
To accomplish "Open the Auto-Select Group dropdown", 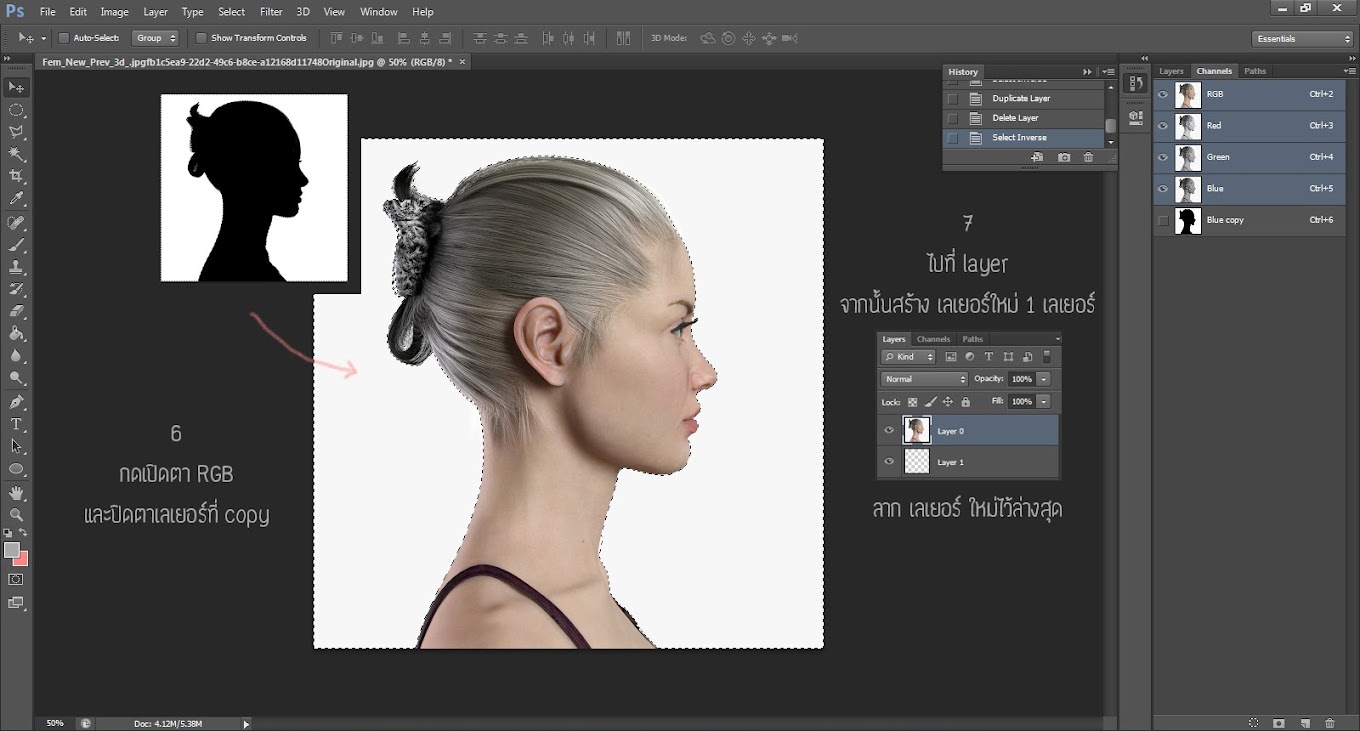I will click(156, 38).
